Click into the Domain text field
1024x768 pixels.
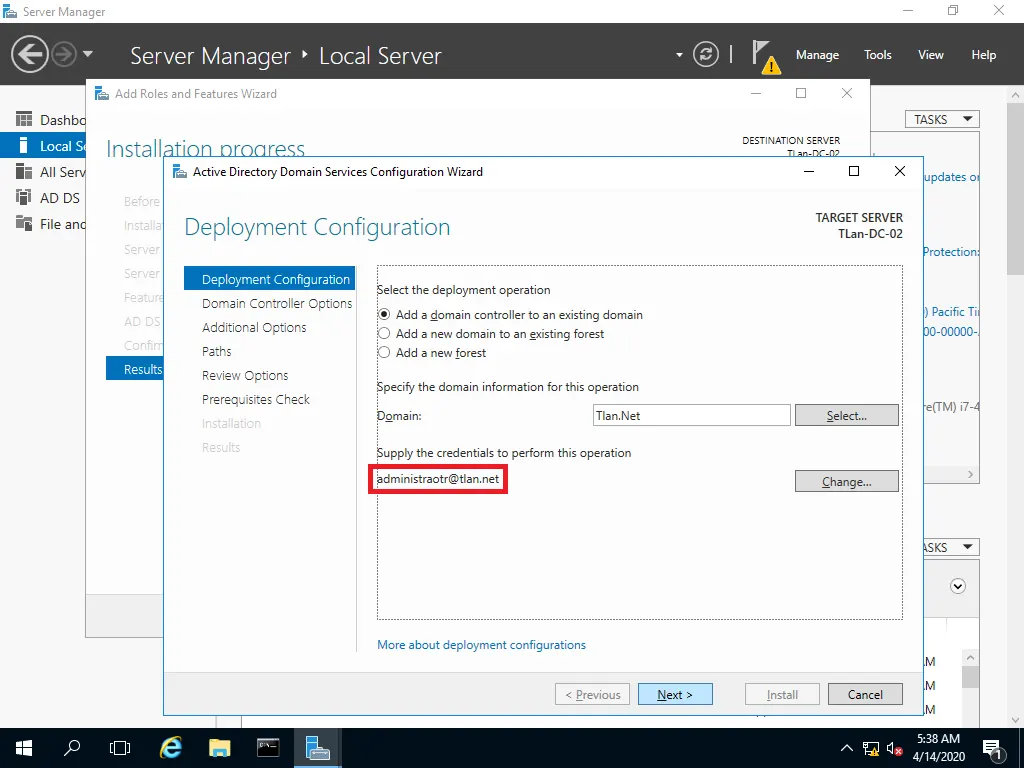point(692,415)
